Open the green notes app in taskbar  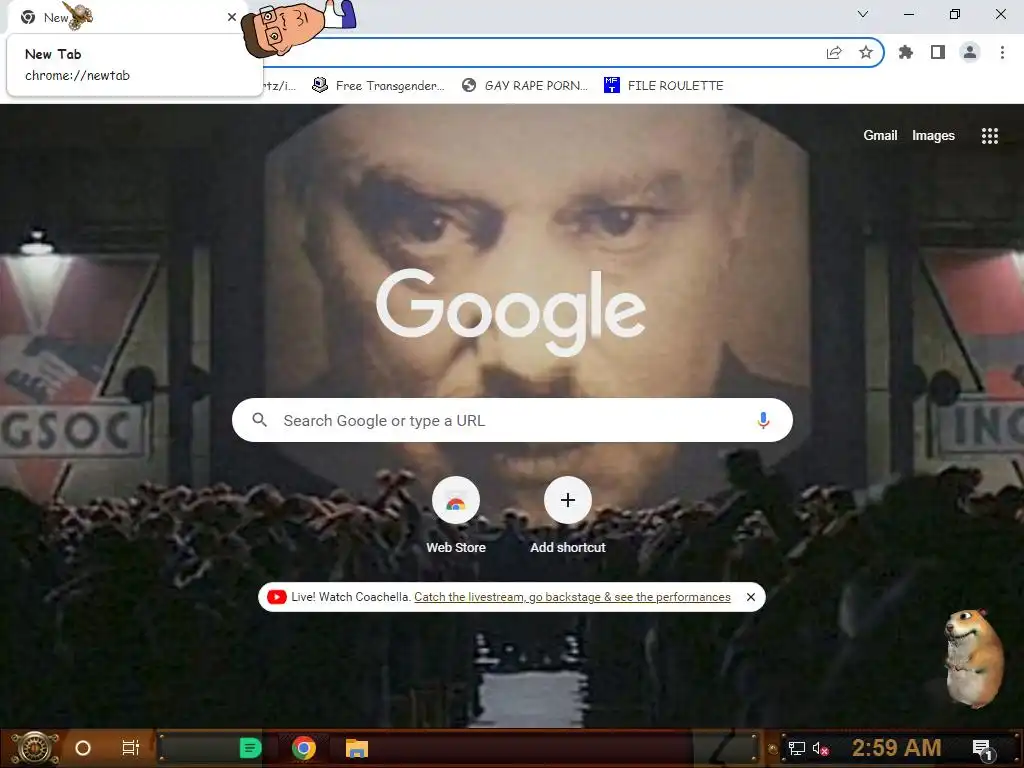click(250, 748)
